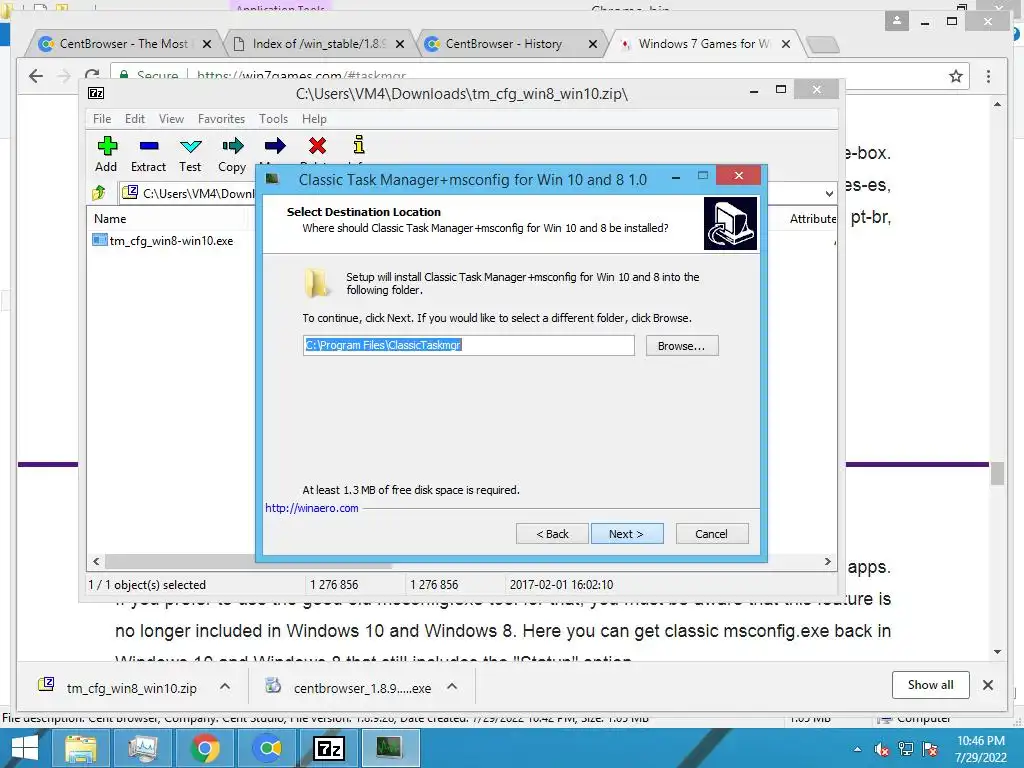1024x768 pixels.
Task: Close the CentBrowser - History tab
Action: (x=592, y=44)
